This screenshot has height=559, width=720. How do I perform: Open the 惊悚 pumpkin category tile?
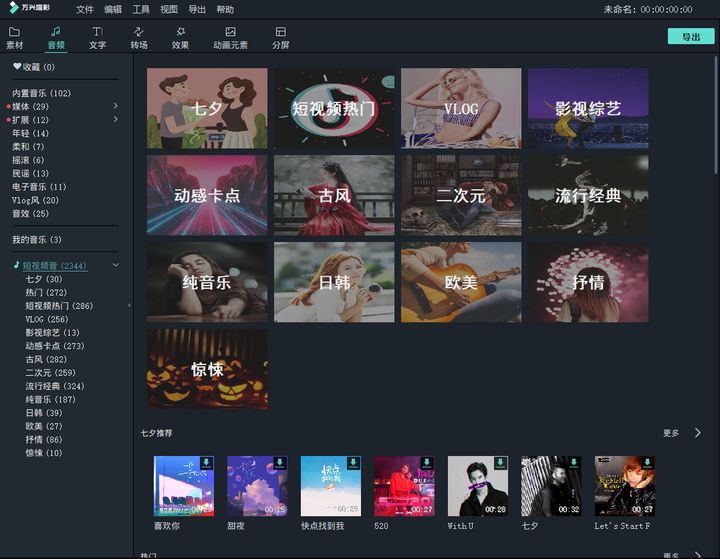coord(207,369)
